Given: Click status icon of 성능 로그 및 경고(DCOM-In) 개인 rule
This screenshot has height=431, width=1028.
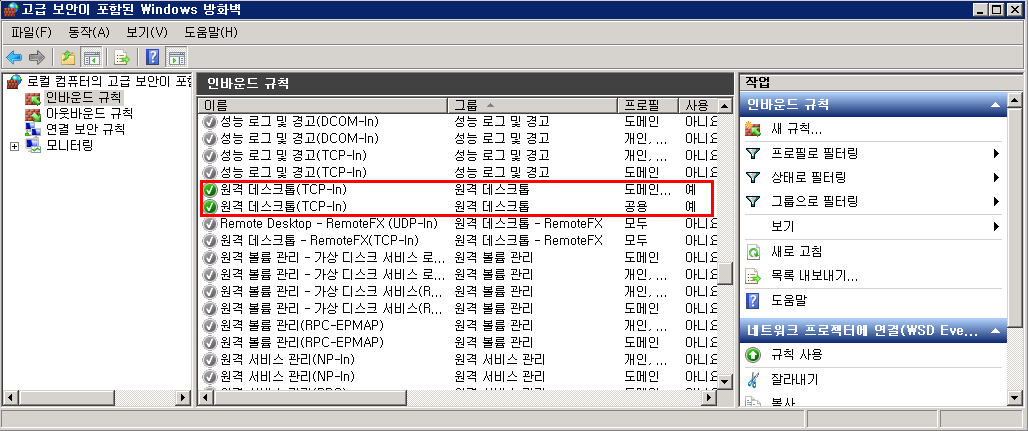Looking at the screenshot, I should coord(210,138).
